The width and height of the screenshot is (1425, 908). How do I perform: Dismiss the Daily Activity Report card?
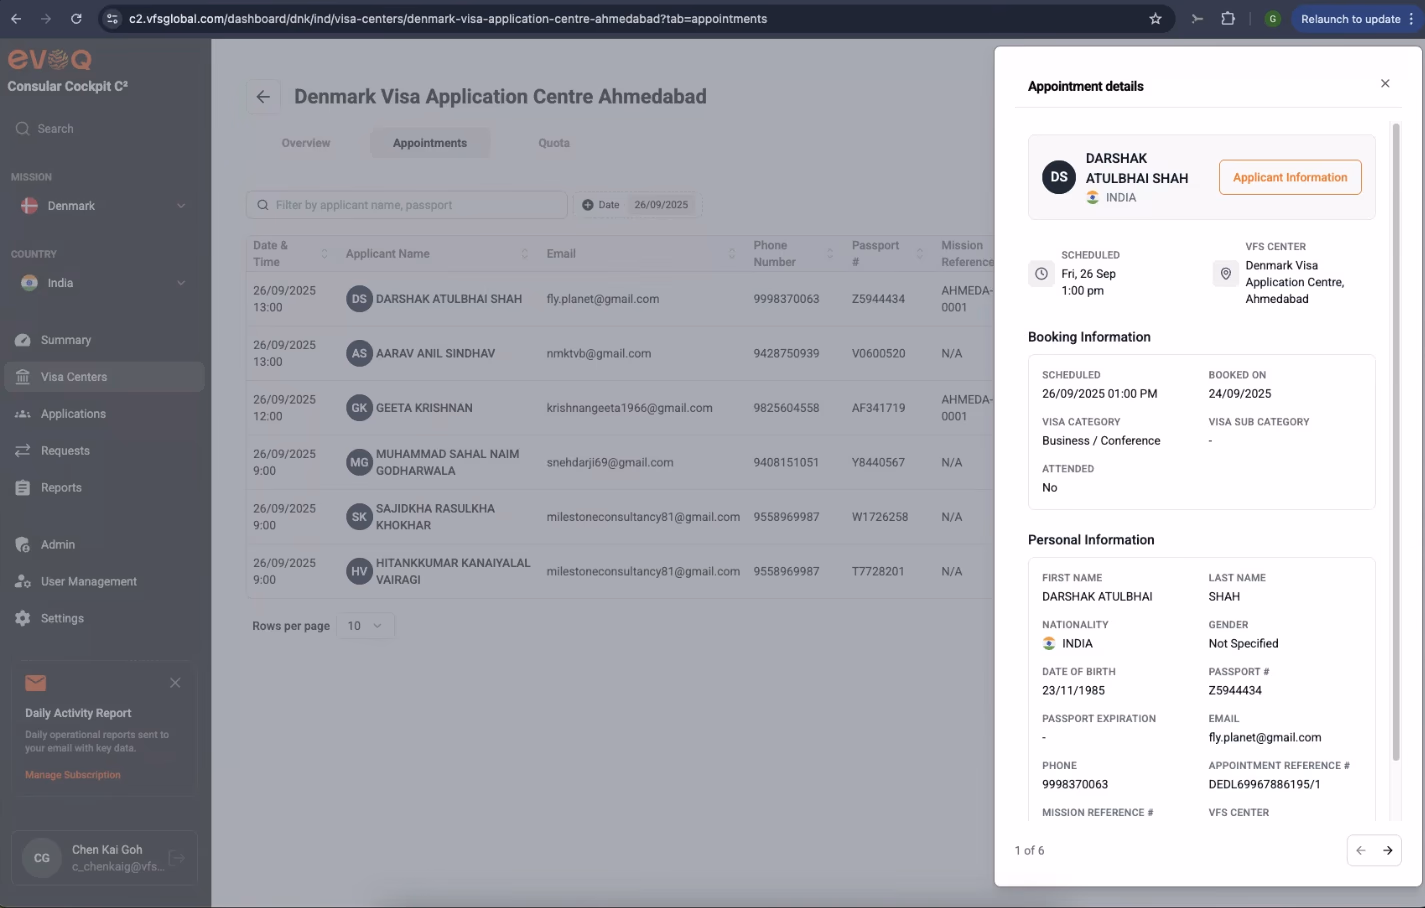click(x=175, y=683)
